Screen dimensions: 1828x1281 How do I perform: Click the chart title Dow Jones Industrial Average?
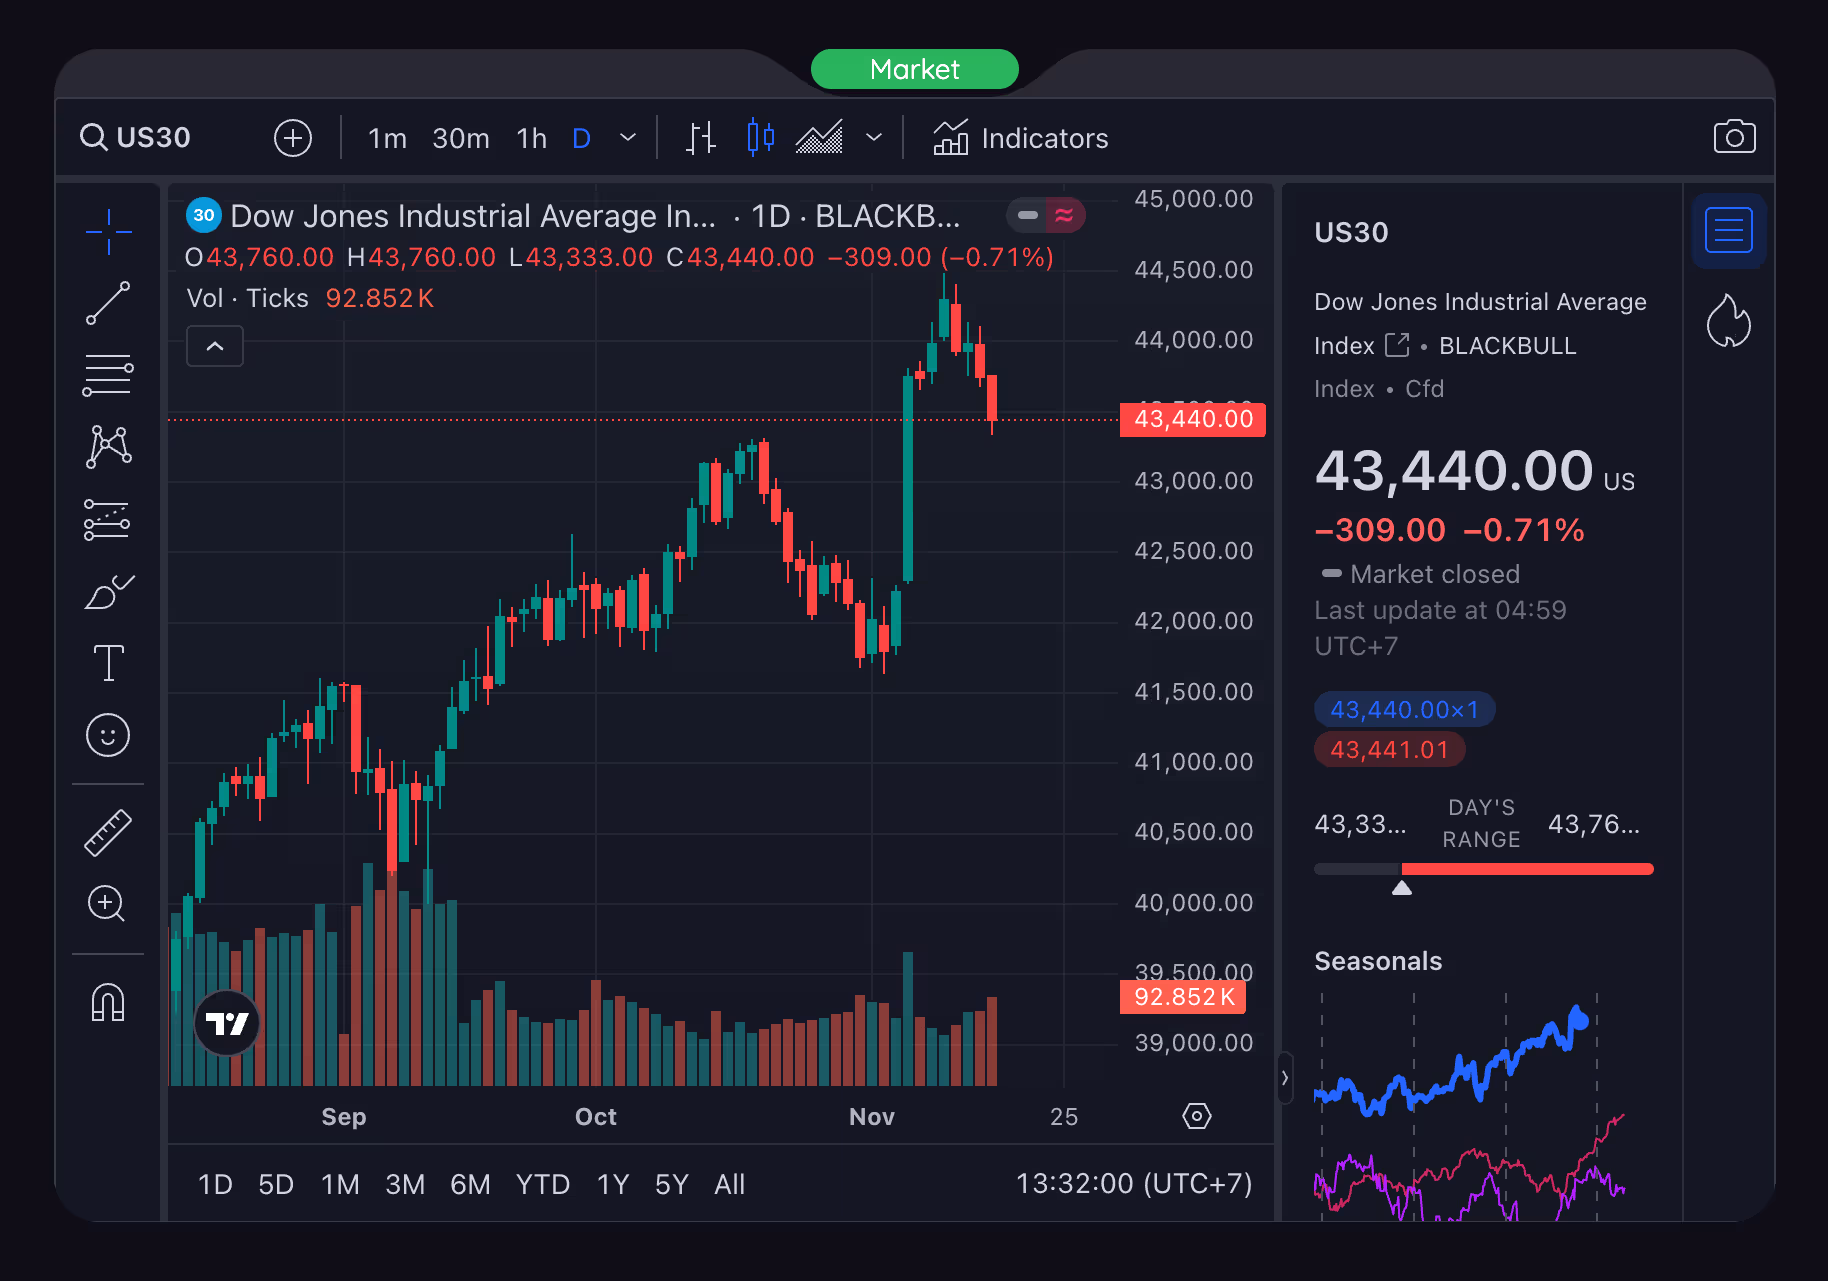point(473,216)
